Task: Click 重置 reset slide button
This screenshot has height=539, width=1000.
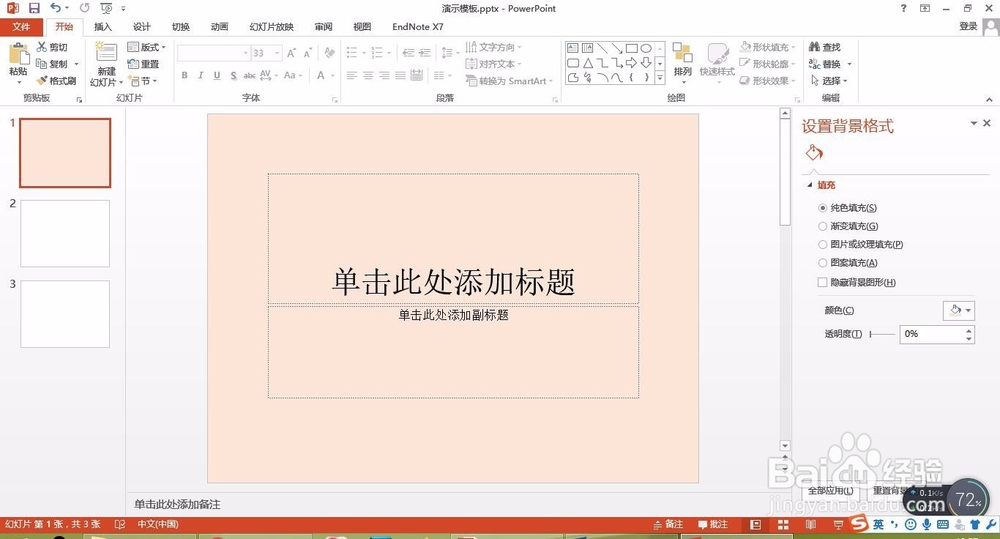Action: 143,64
